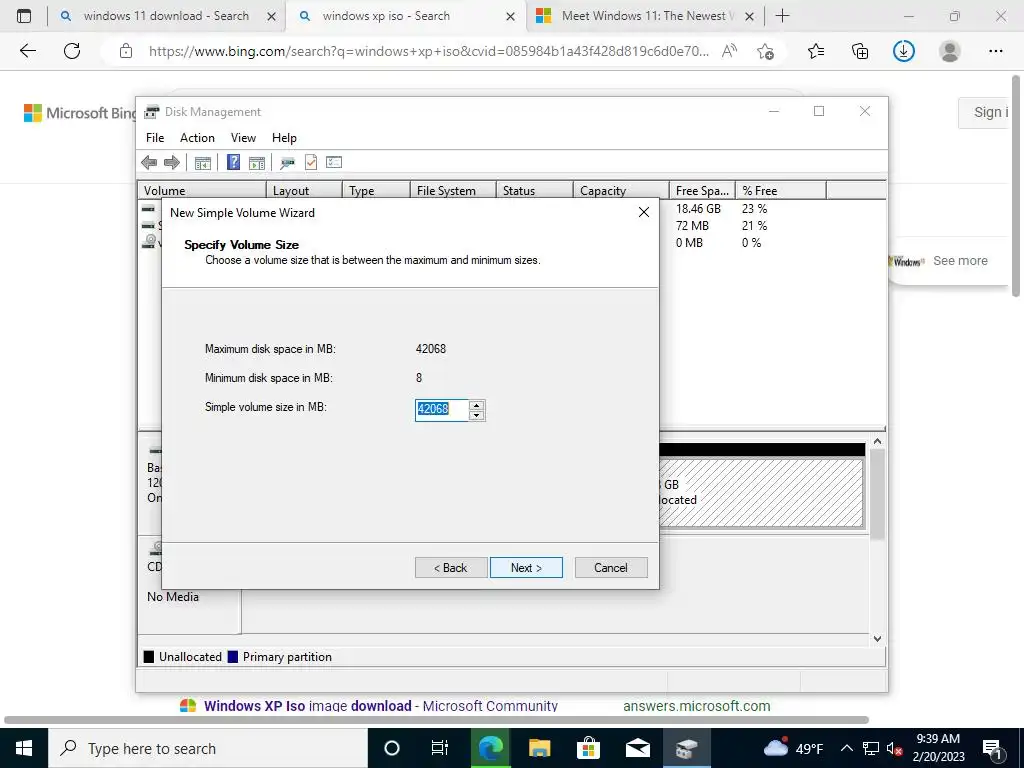Click the Disk Management title bar icon
Viewport: 1024px width, 768px height.
pos(152,112)
